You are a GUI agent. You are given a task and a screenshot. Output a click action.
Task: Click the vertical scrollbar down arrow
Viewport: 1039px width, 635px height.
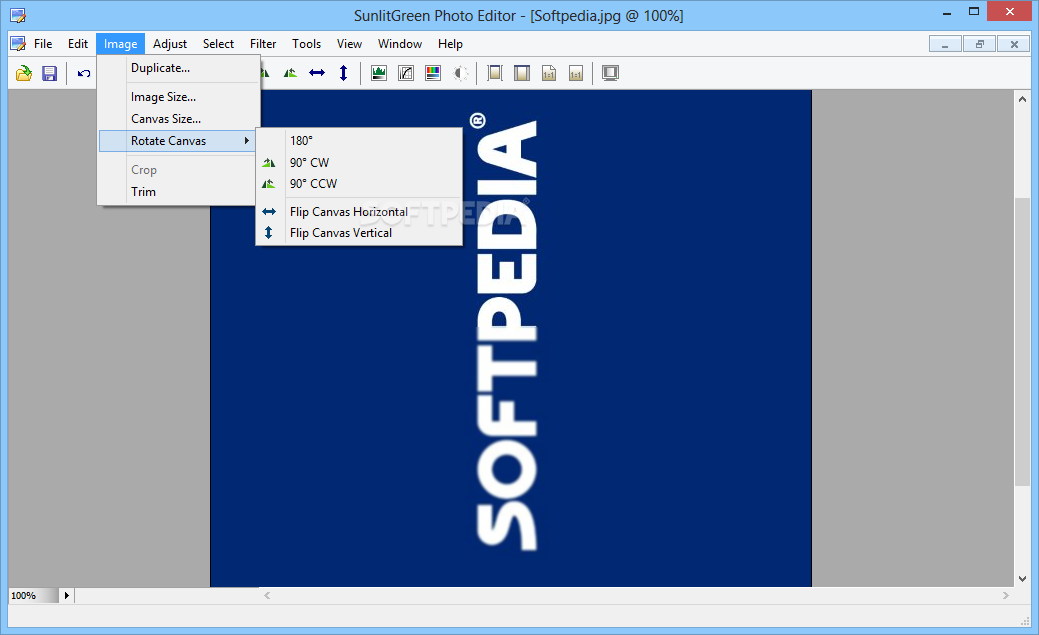[x=1022, y=579]
